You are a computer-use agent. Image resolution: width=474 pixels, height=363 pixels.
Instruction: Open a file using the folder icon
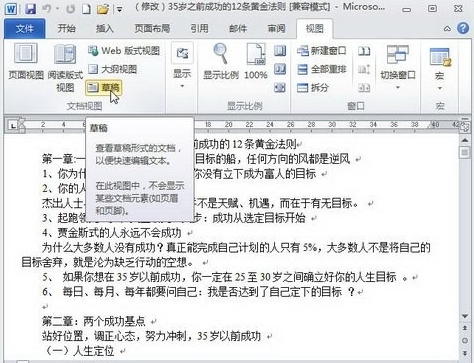[103, 9]
